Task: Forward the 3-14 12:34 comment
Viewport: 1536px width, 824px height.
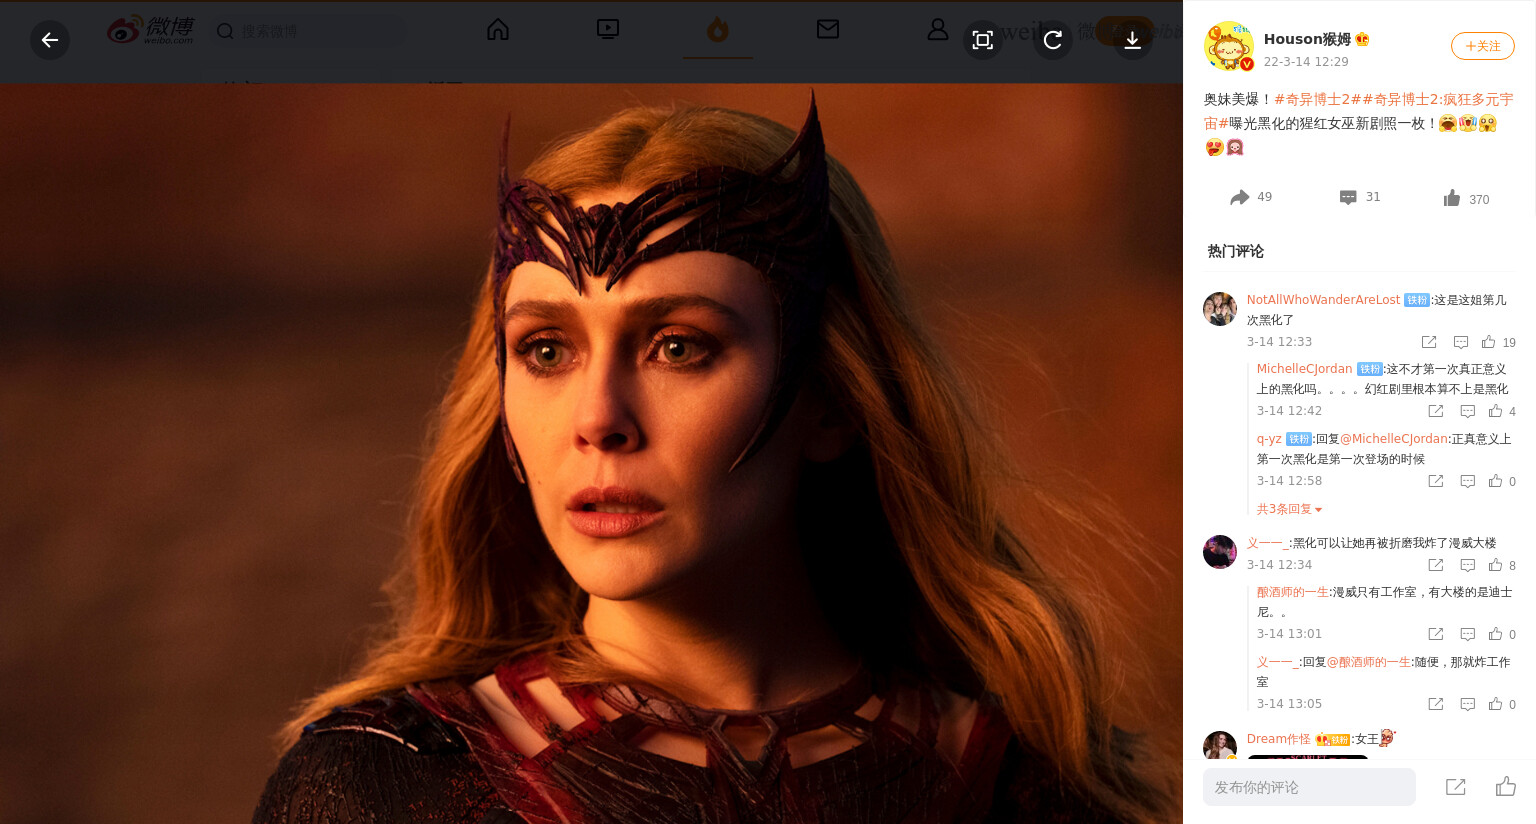Action: pos(1436,565)
